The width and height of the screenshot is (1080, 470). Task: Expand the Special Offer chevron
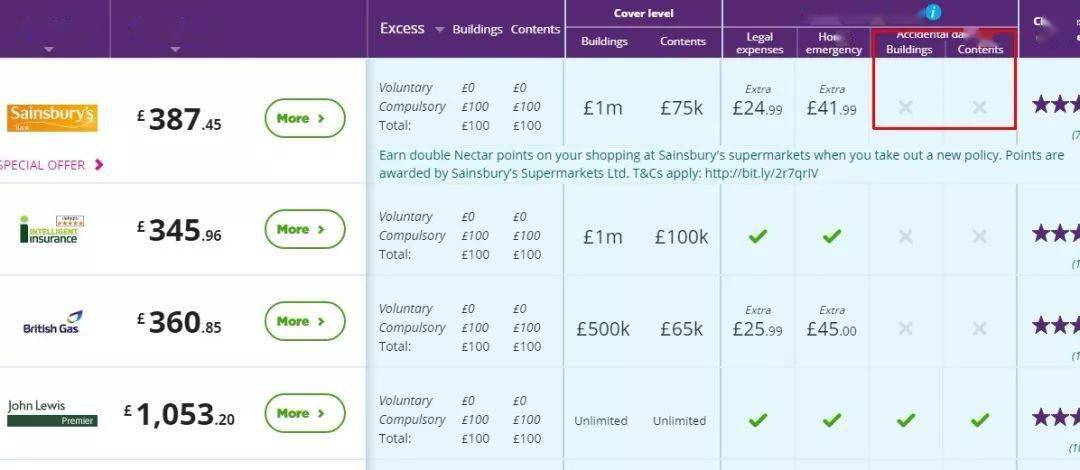pos(99,165)
